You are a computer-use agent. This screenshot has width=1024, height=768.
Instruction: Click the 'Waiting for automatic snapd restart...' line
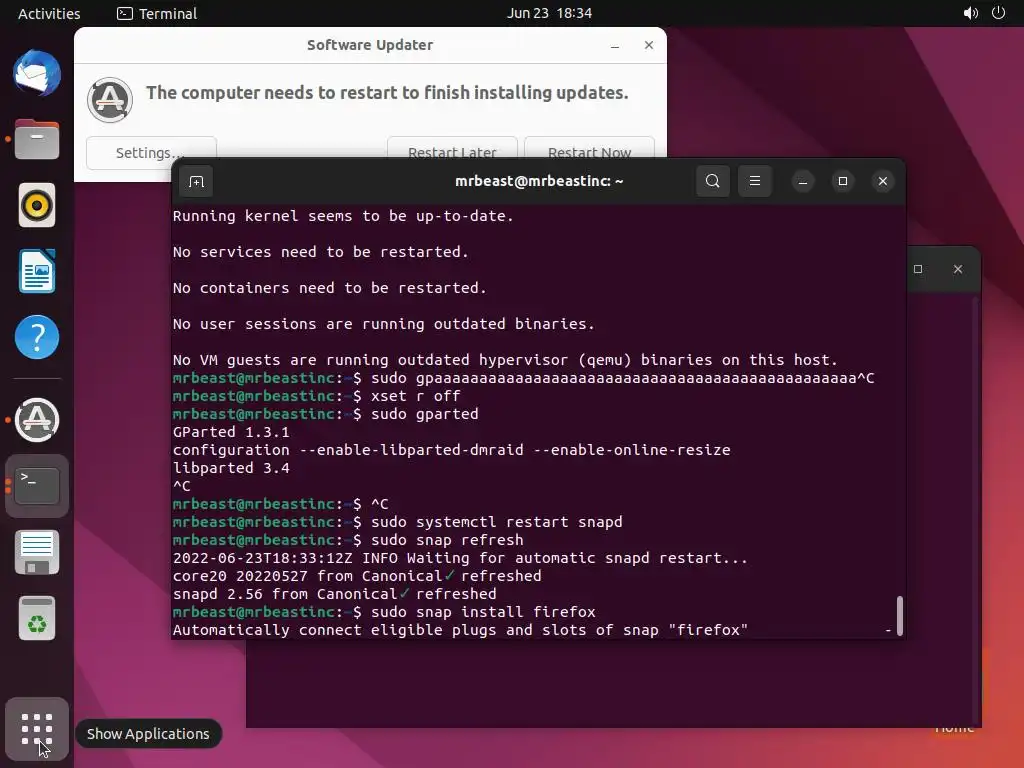[460, 558]
